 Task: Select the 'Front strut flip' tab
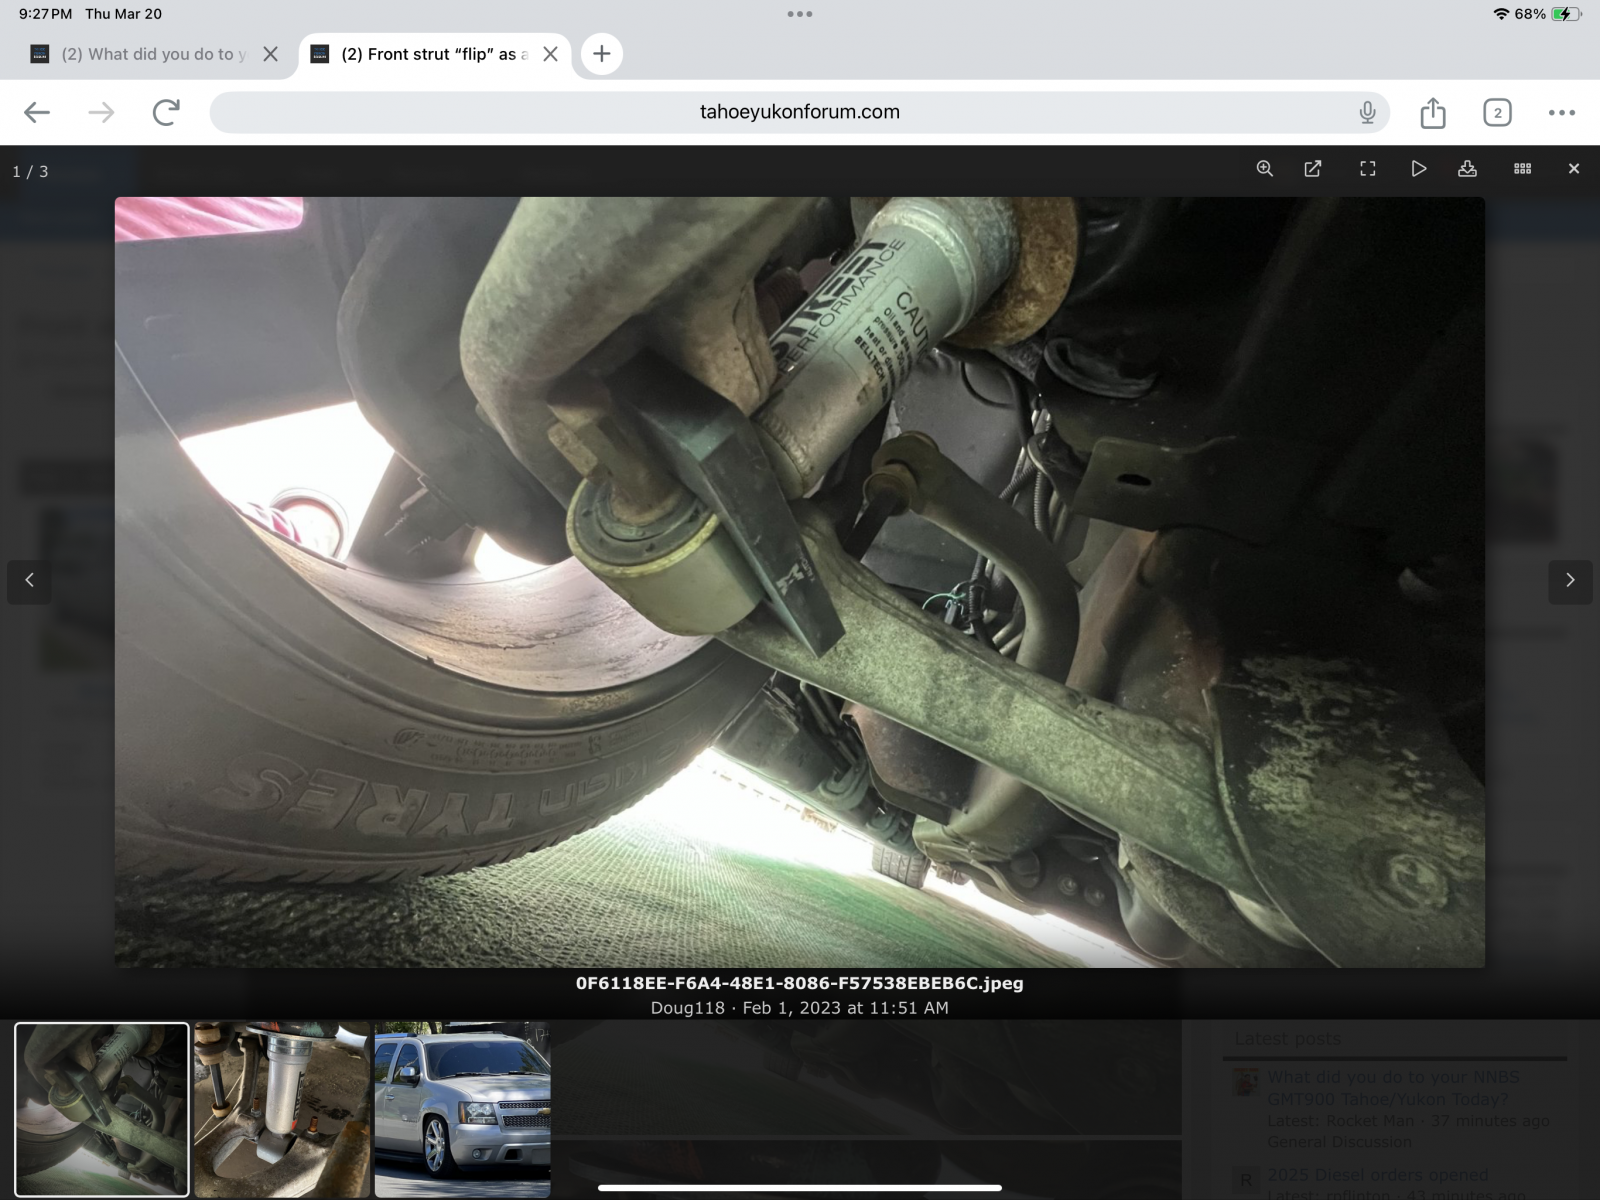433,54
